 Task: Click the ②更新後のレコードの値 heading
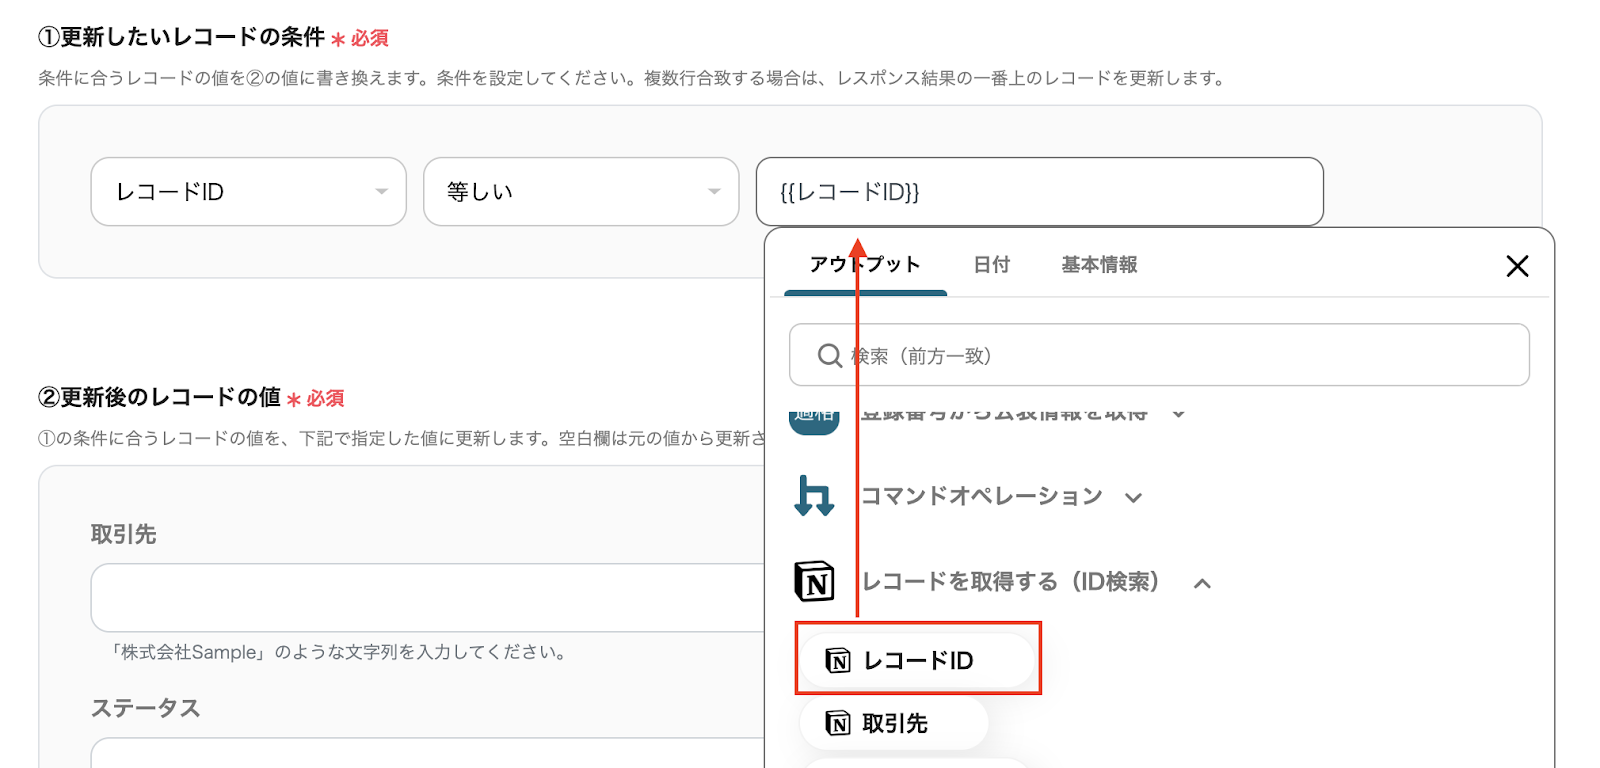point(159,397)
